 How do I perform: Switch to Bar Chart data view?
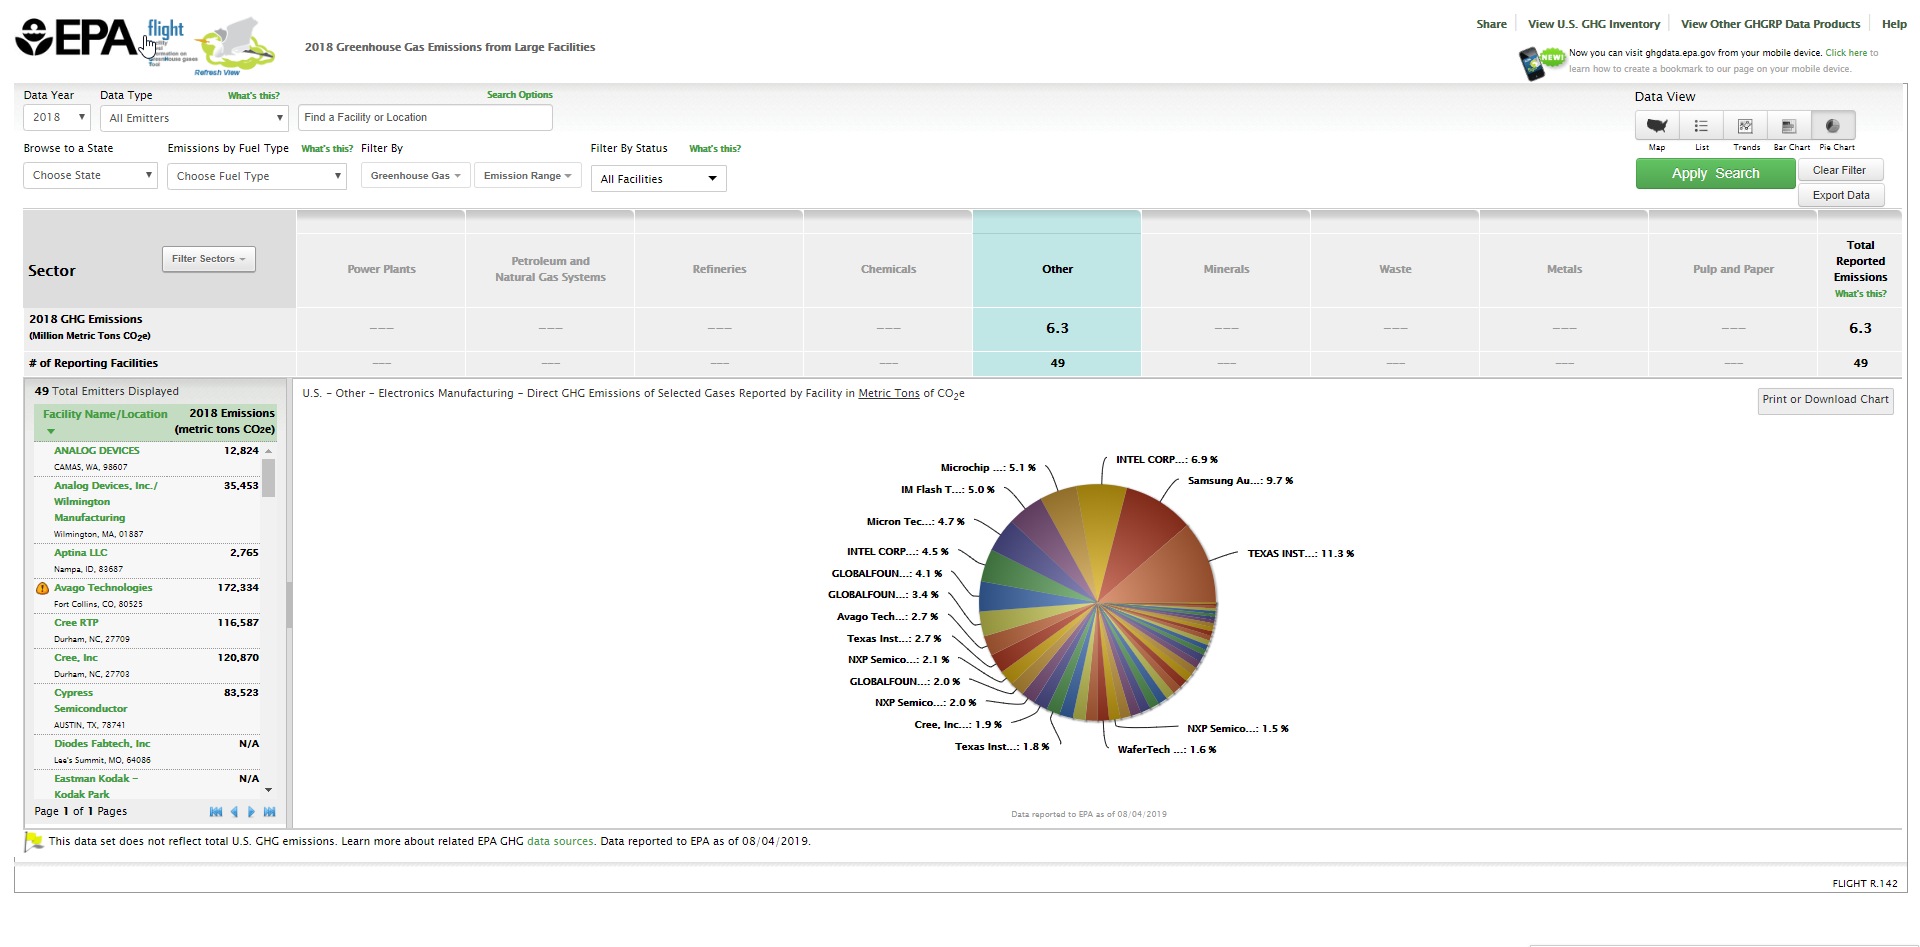click(x=1789, y=126)
